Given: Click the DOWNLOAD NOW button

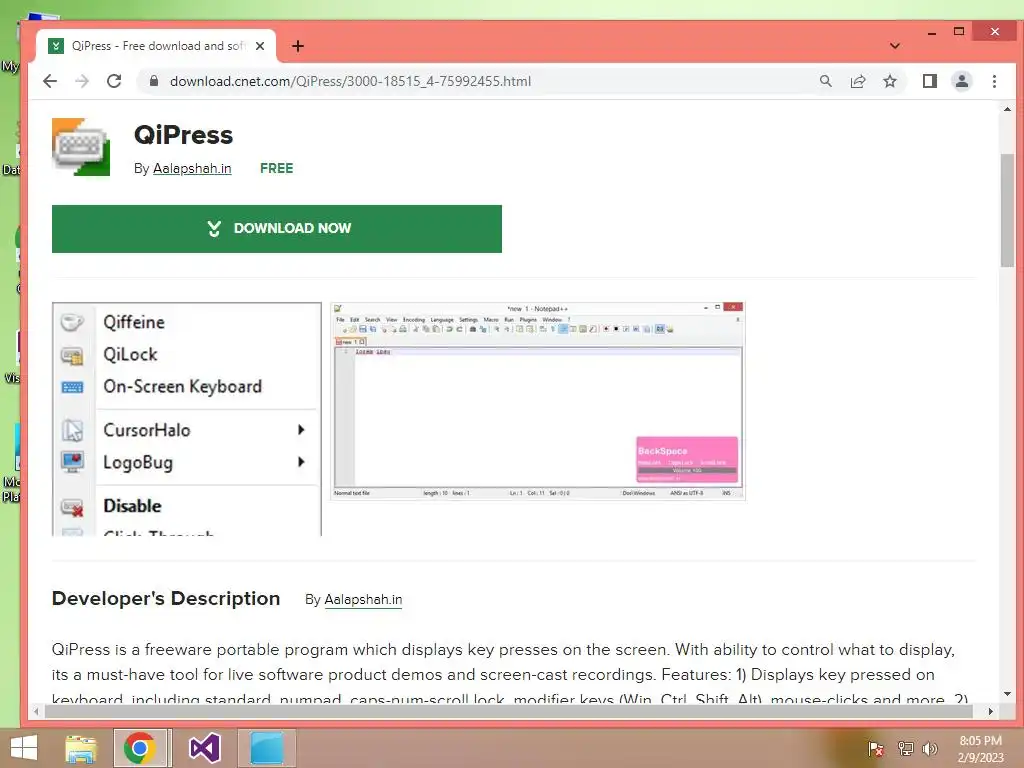Looking at the screenshot, I should tap(277, 229).
